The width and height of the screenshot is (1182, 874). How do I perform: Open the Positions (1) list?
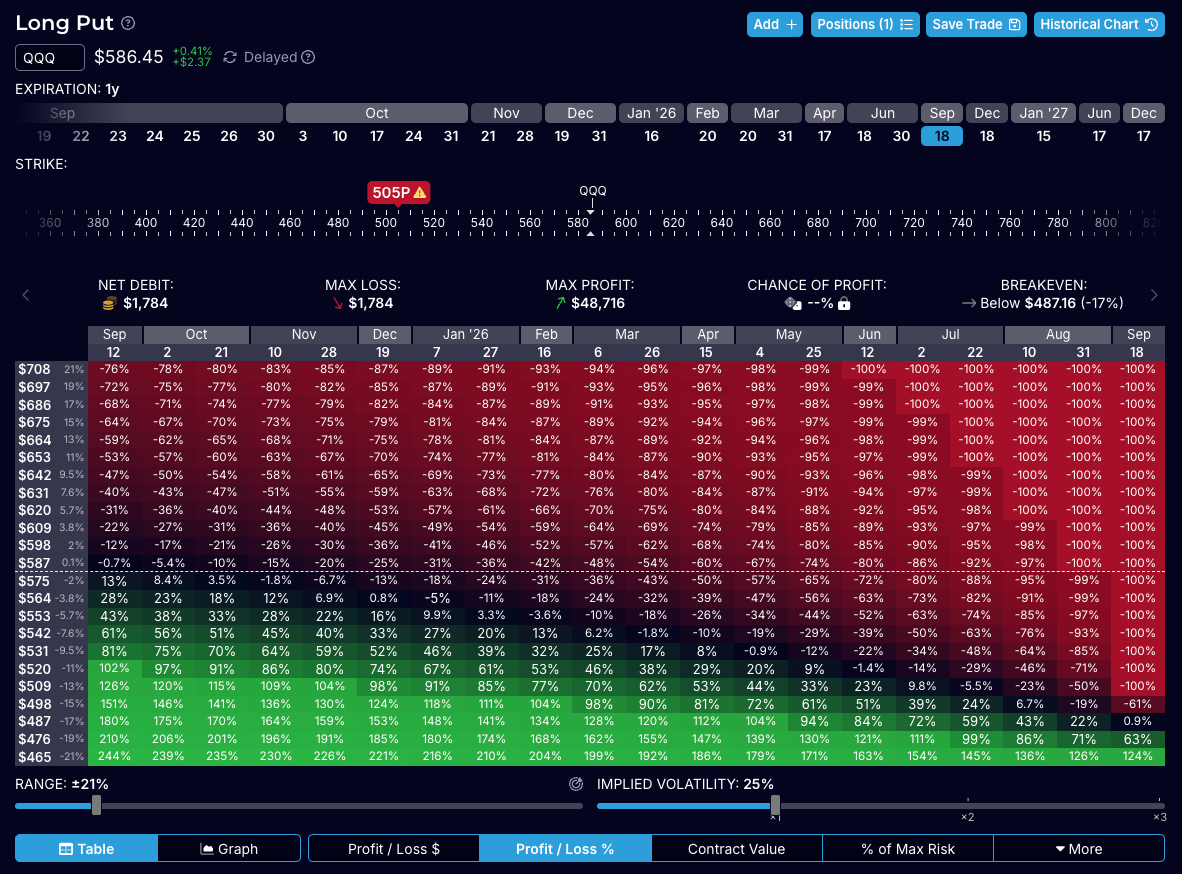864,24
